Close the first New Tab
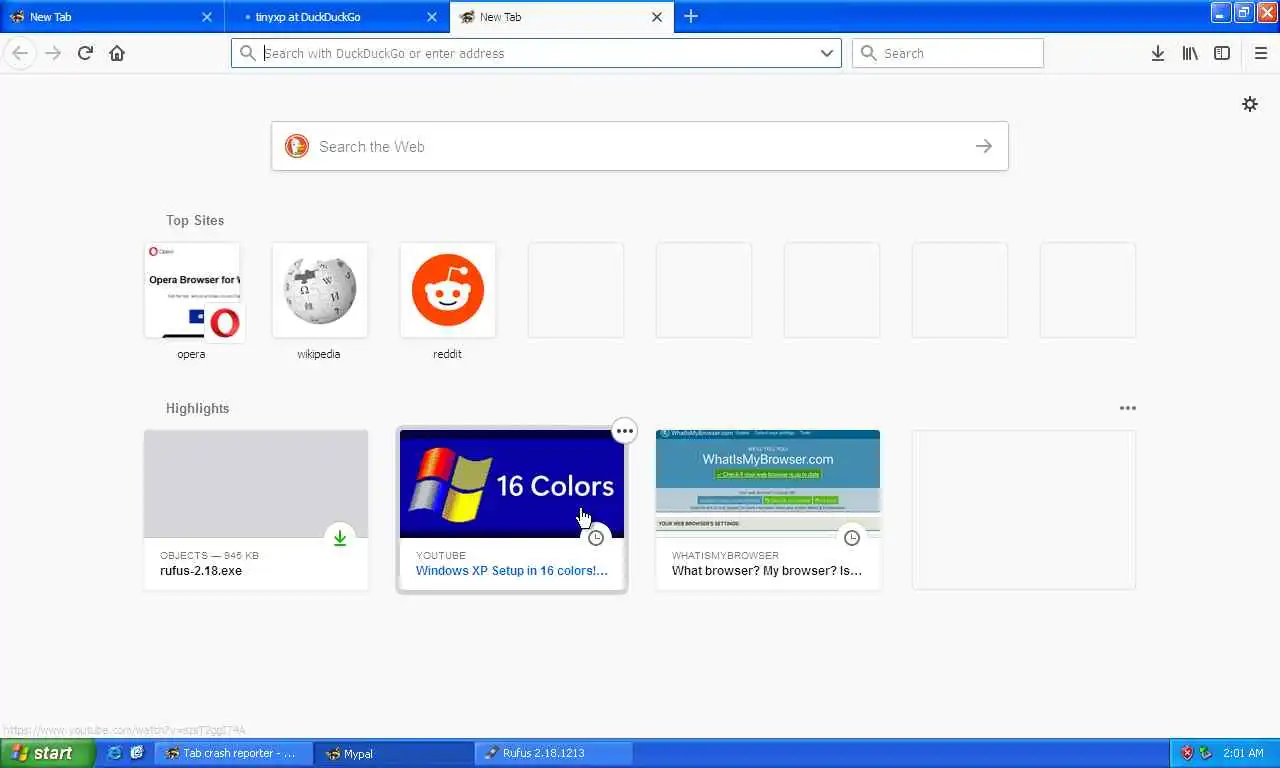The height and width of the screenshot is (768, 1280). point(207,17)
